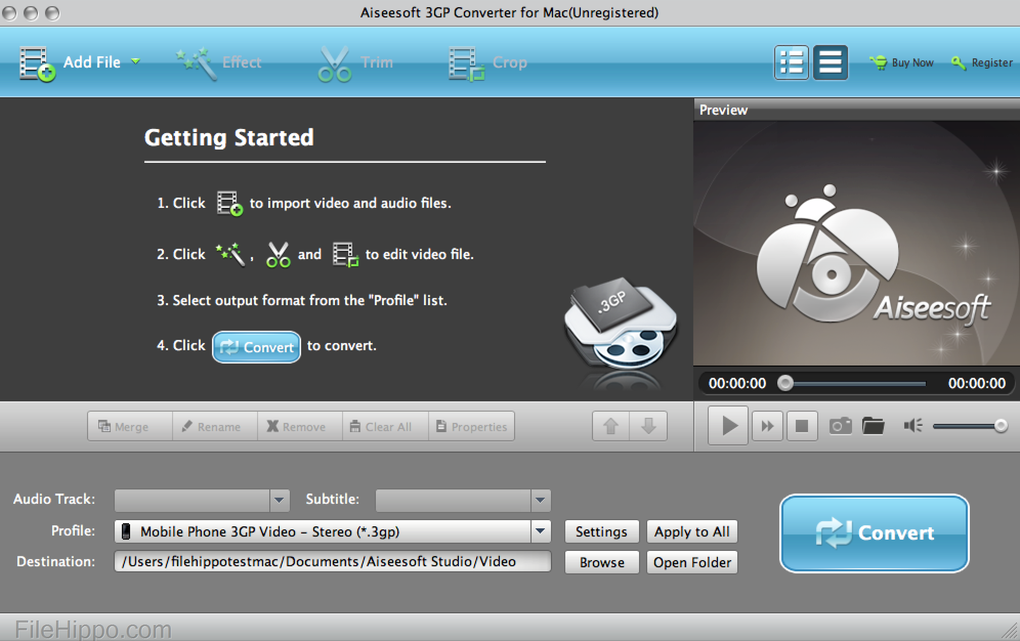Move item up with arrow button

point(610,426)
